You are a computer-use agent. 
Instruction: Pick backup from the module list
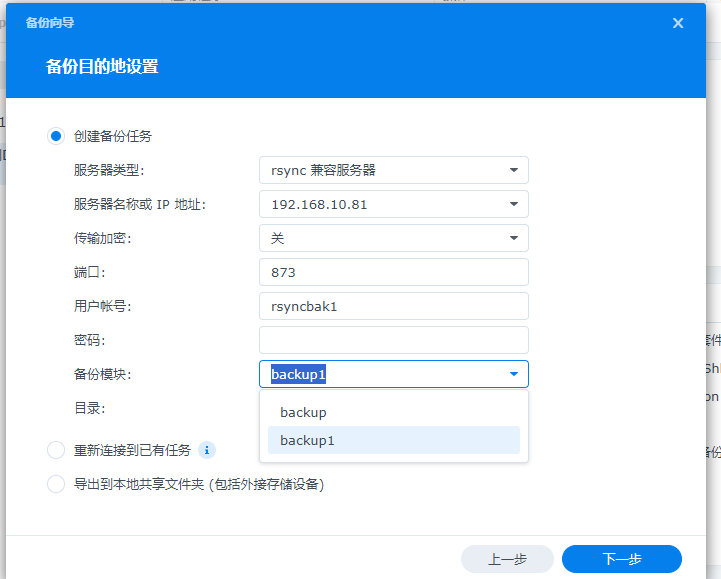(304, 412)
